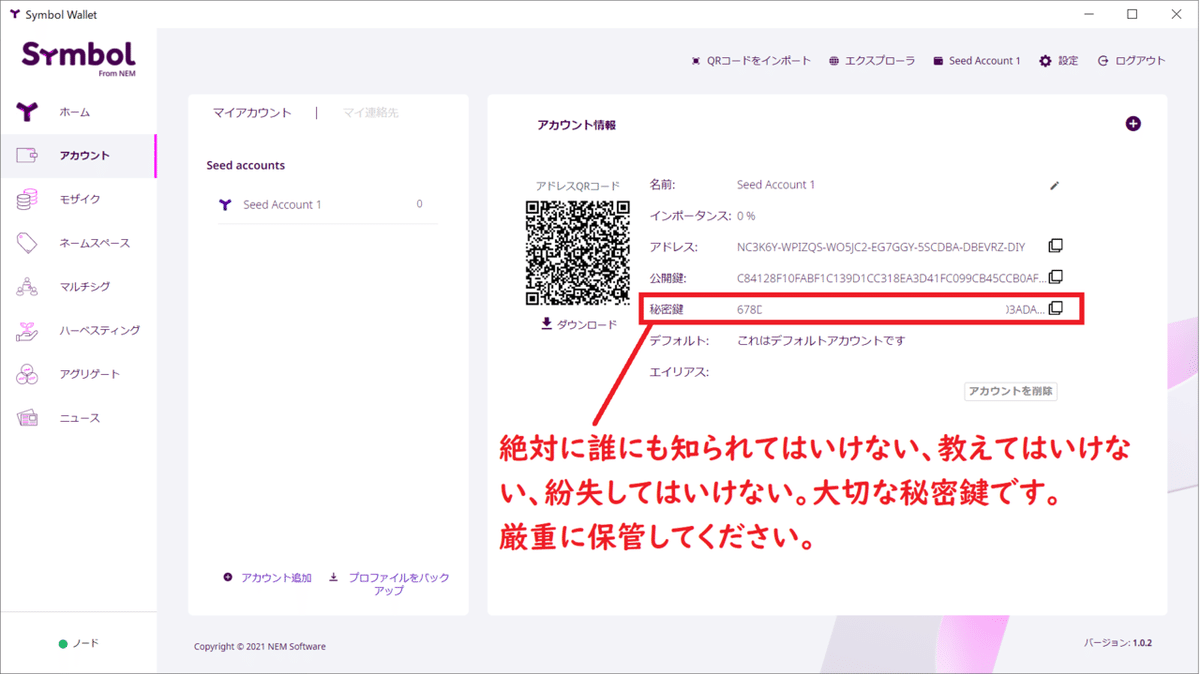Screen dimensions: 1200x674
Task: Click the settings gear icon
Action: coord(1045,61)
